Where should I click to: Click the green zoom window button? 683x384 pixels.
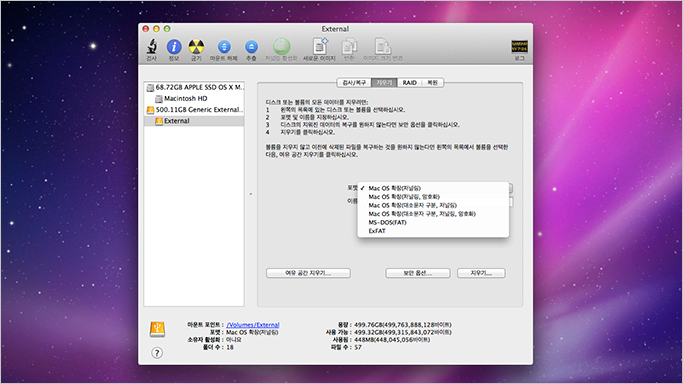point(167,29)
